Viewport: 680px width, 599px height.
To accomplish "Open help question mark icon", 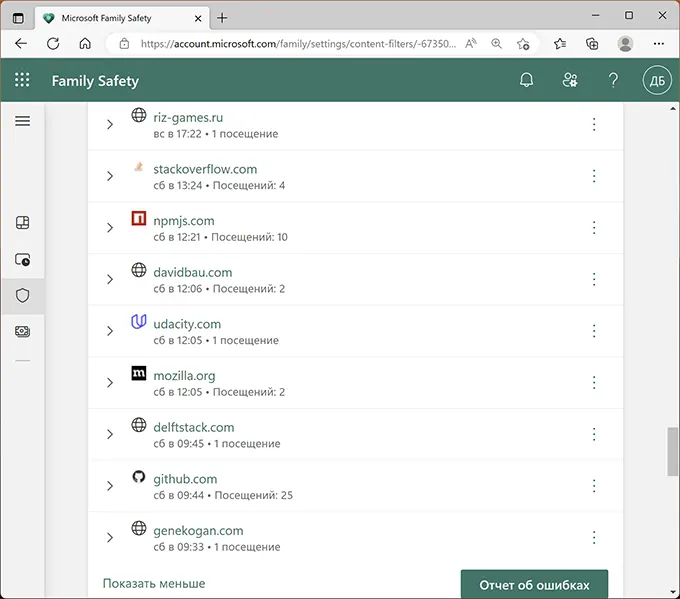I will 613,81.
